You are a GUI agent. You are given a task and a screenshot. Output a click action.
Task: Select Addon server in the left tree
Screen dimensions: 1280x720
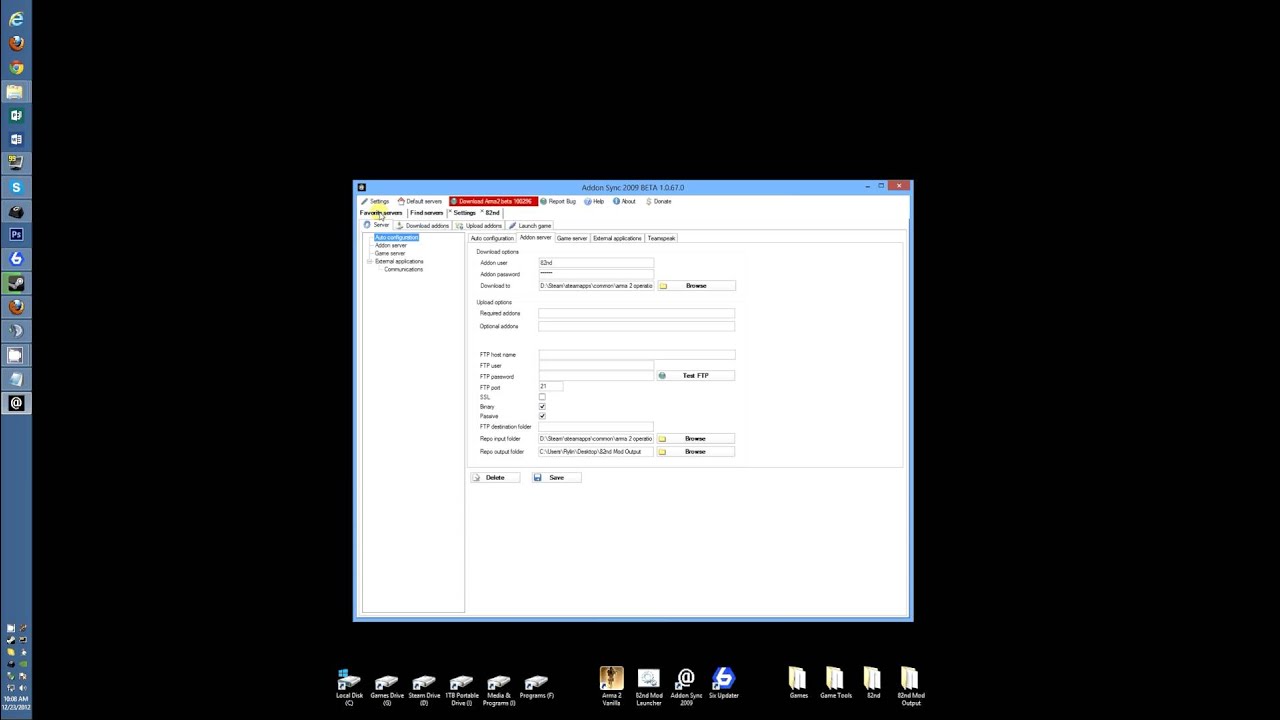pyautogui.click(x=390, y=245)
